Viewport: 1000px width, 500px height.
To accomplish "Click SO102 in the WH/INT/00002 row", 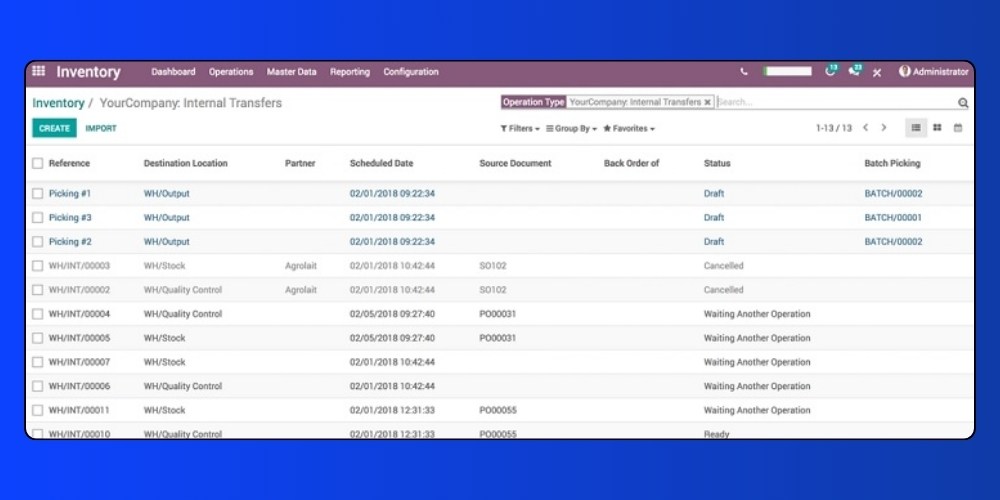I will pyautogui.click(x=492, y=290).
